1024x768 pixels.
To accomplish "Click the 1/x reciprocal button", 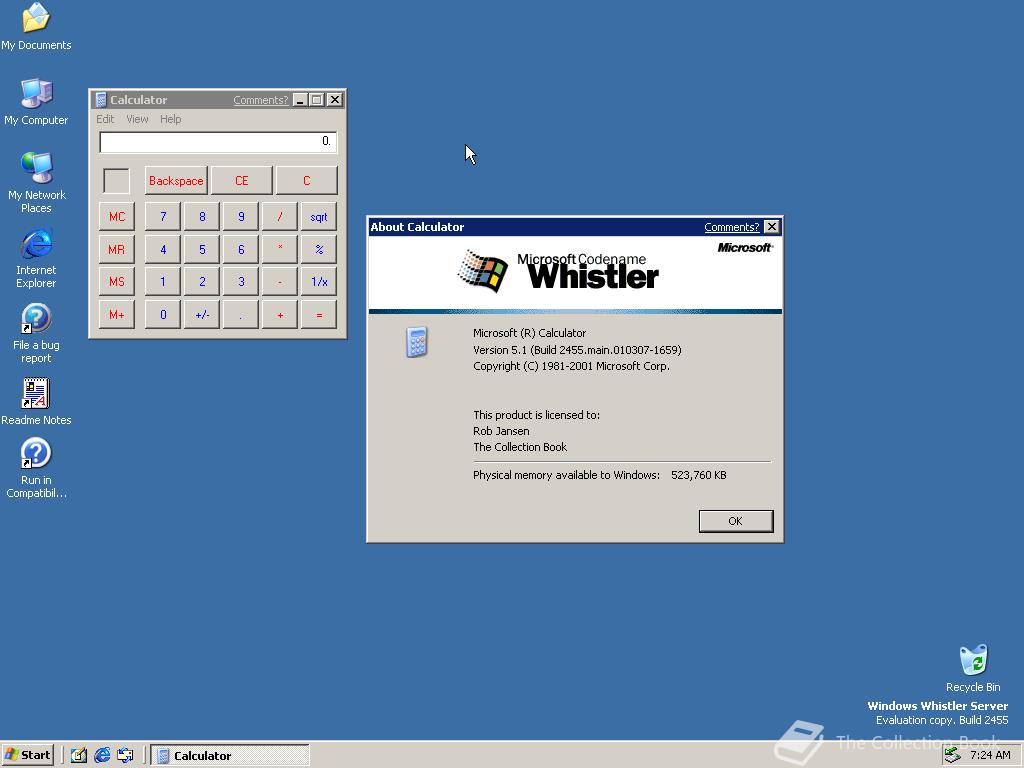I will pyautogui.click(x=319, y=281).
